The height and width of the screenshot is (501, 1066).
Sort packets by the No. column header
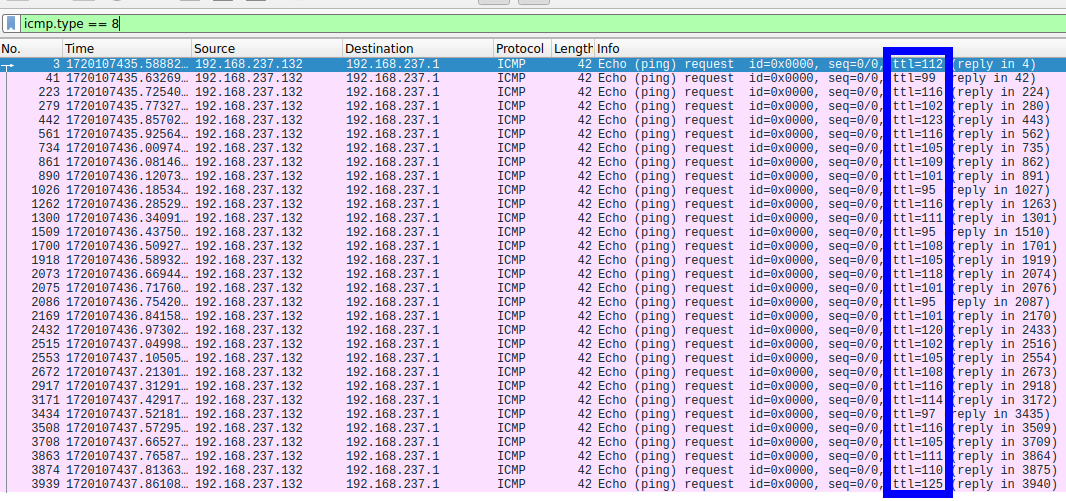click(31, 49)
